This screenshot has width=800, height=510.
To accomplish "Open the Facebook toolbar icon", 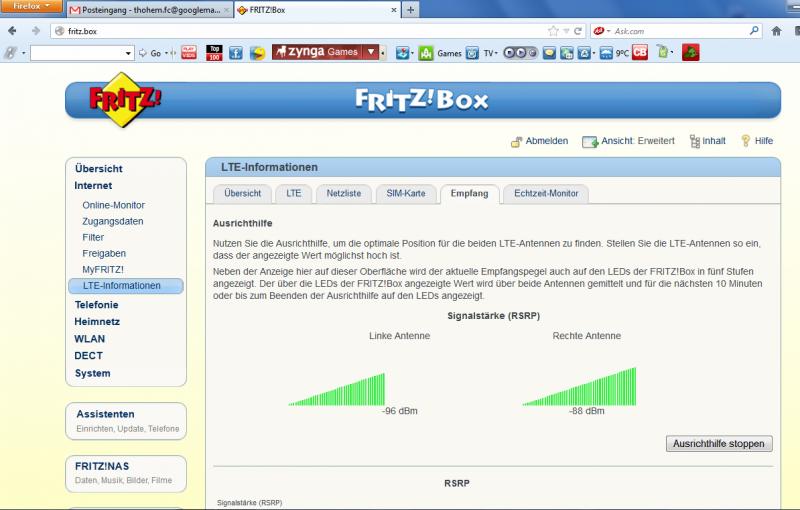I will click(x=236, y=53).
